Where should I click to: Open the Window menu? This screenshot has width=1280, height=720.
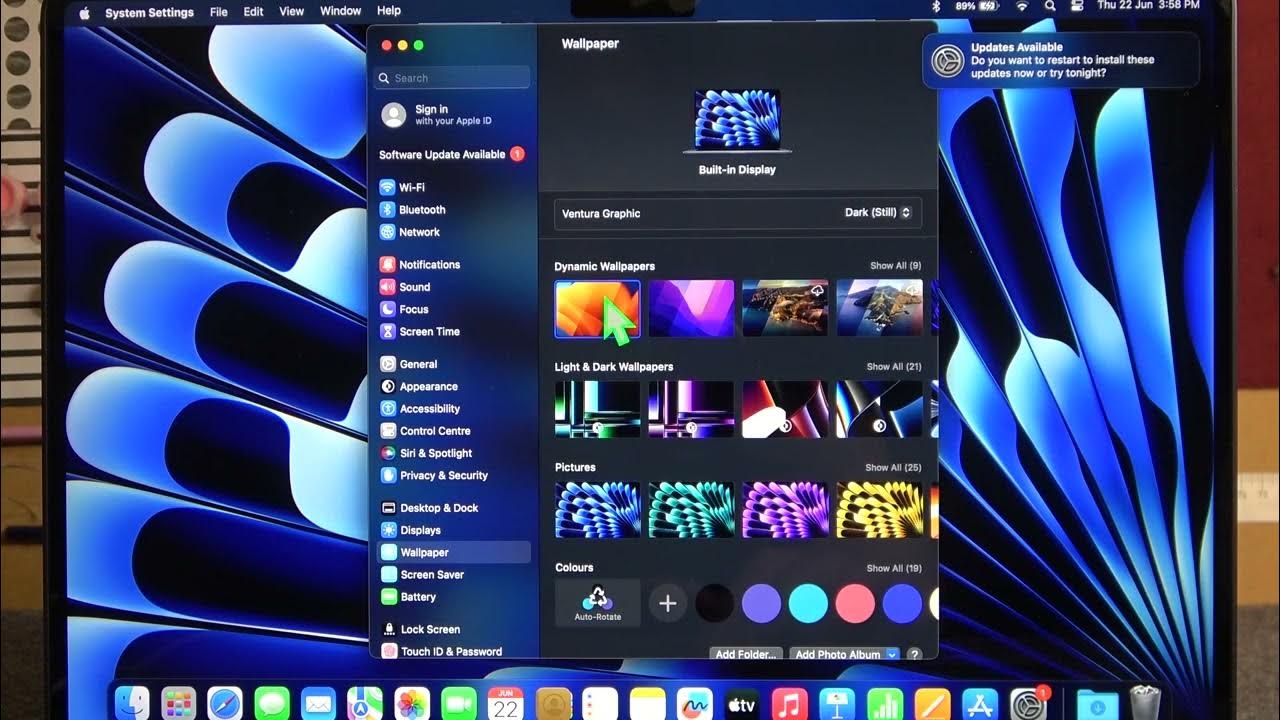[x=340, y=11]
